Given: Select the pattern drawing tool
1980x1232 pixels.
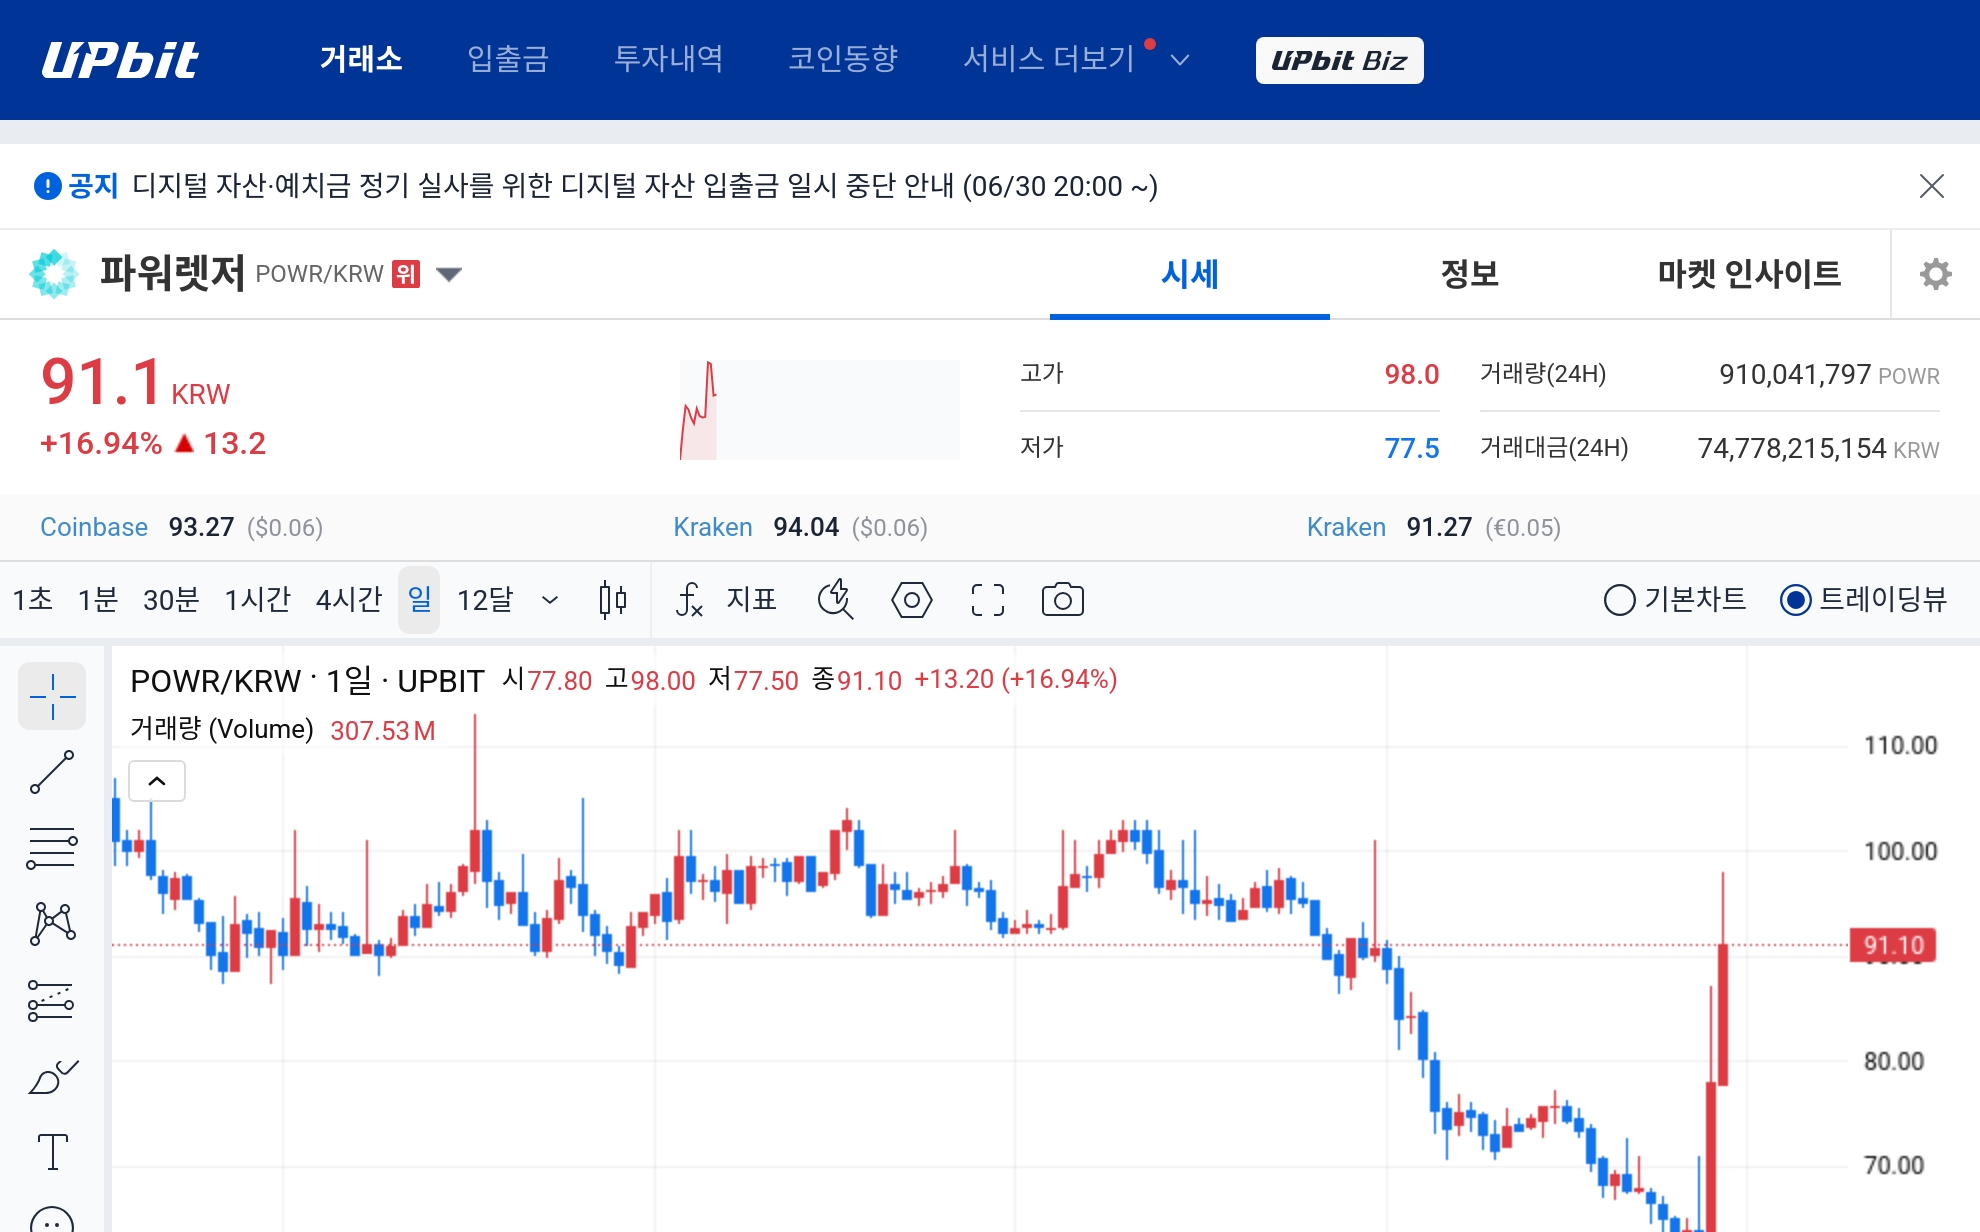Looking at the screenshot, I should [52, 924].
